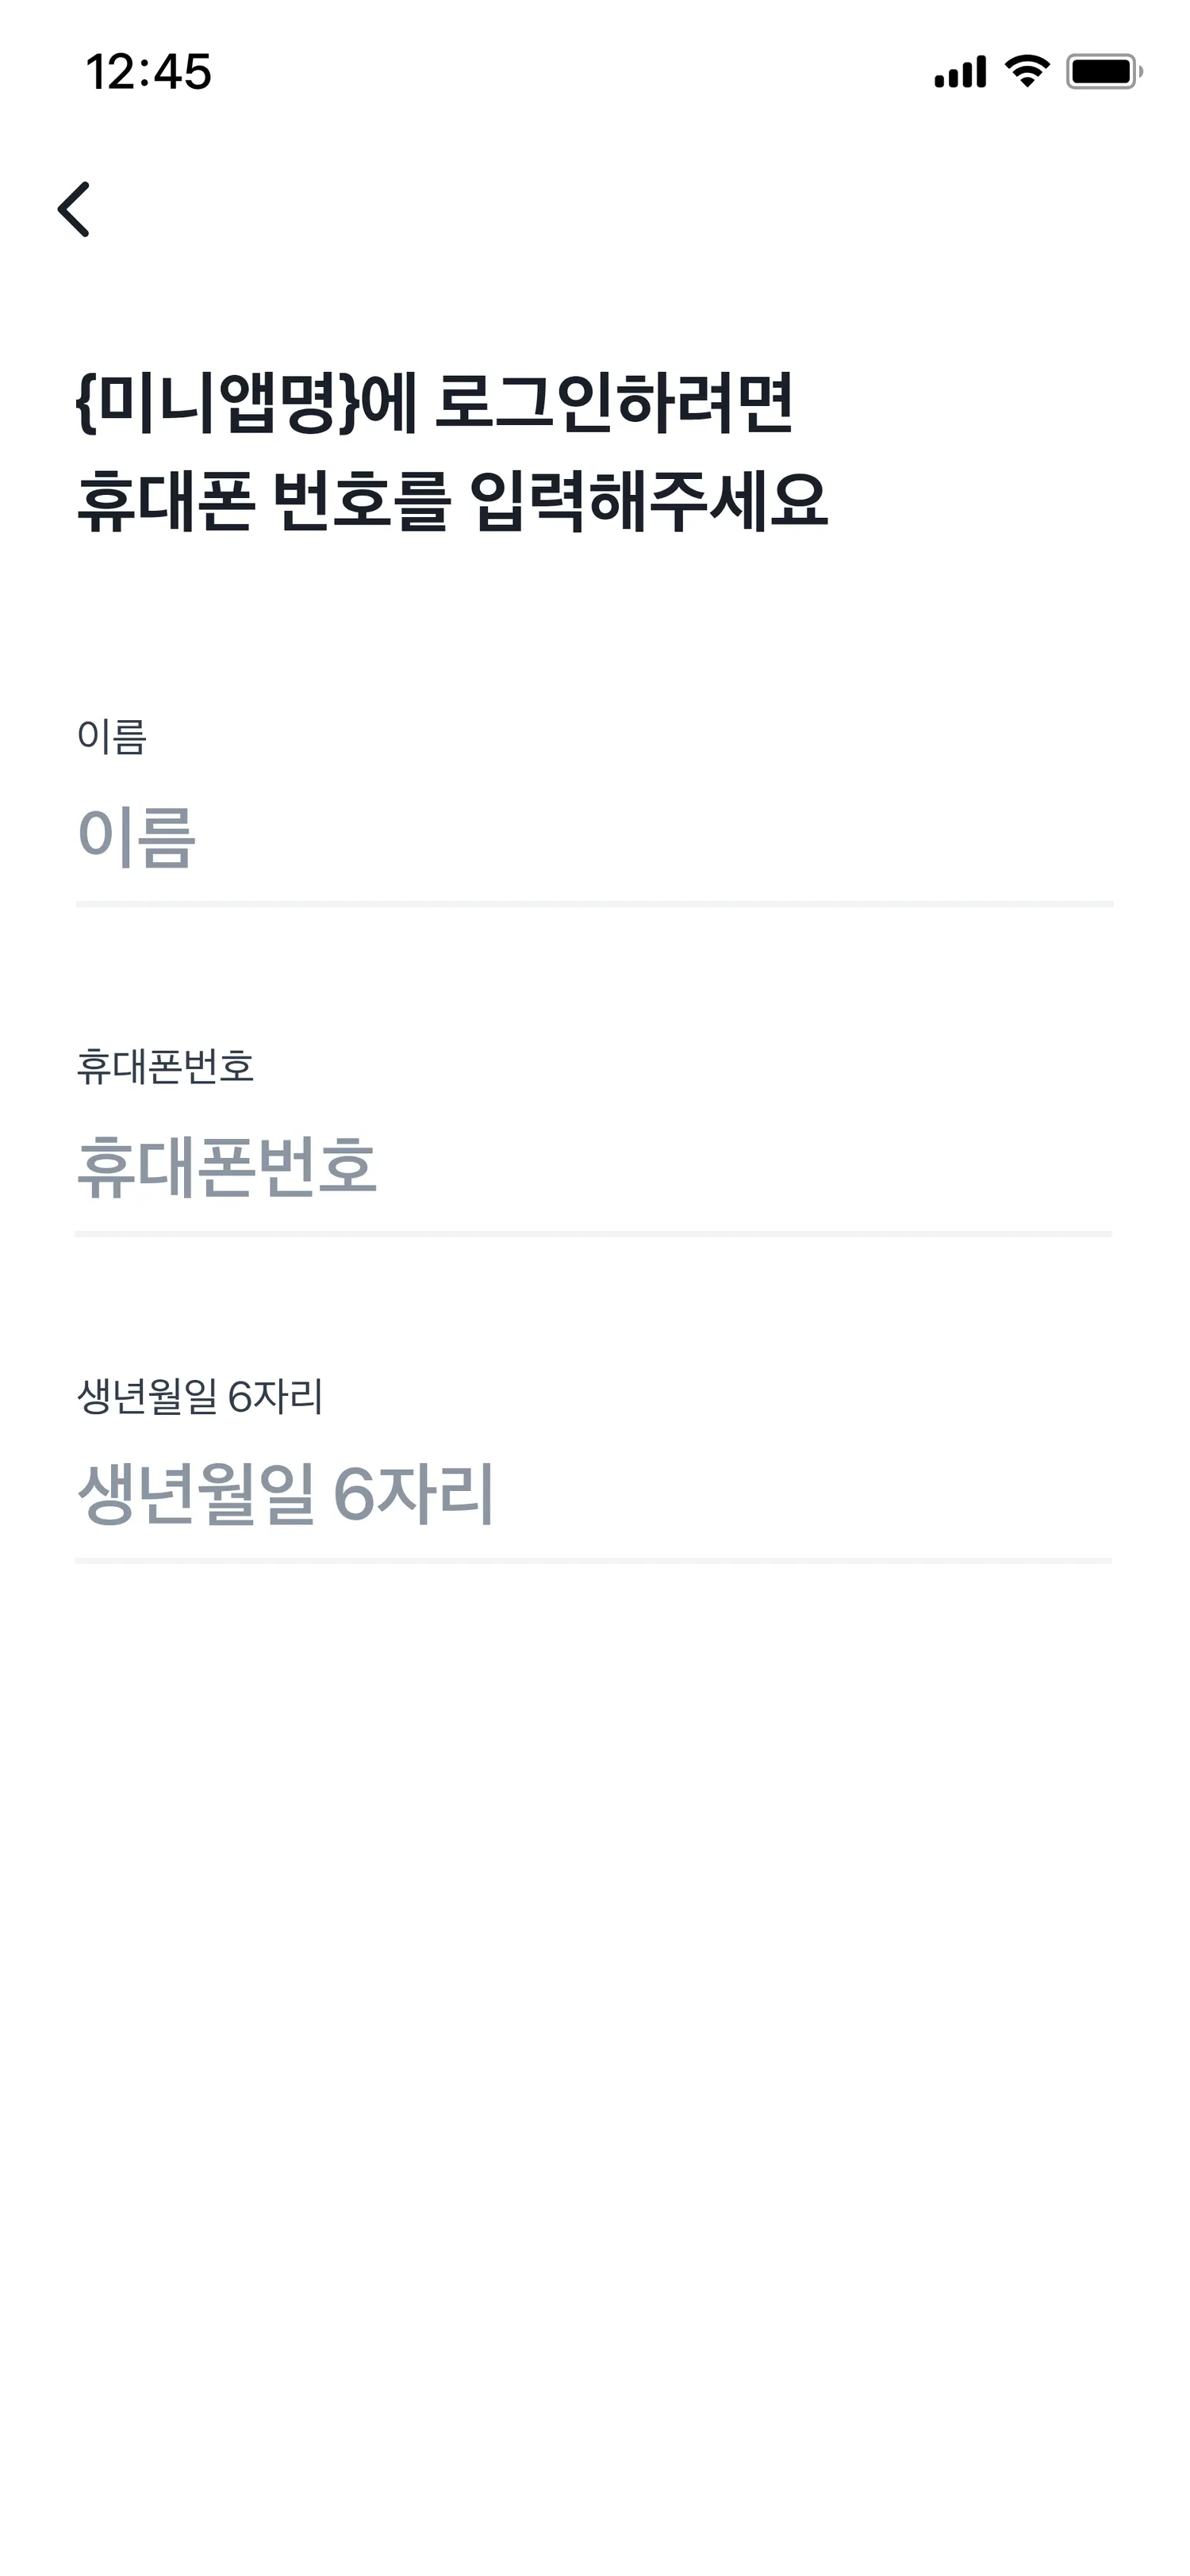Tap the small 휴대폰번호 field label
Viewport: 1190px width, 2576px height.
pyautogui.click(x=165, y=1067)
